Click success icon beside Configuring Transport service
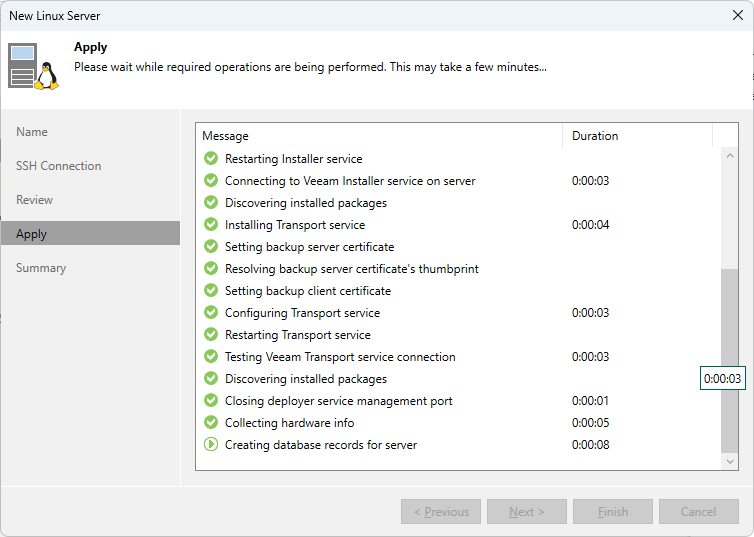The height and width of the screenshot is (537, 754). pos(211,312)
